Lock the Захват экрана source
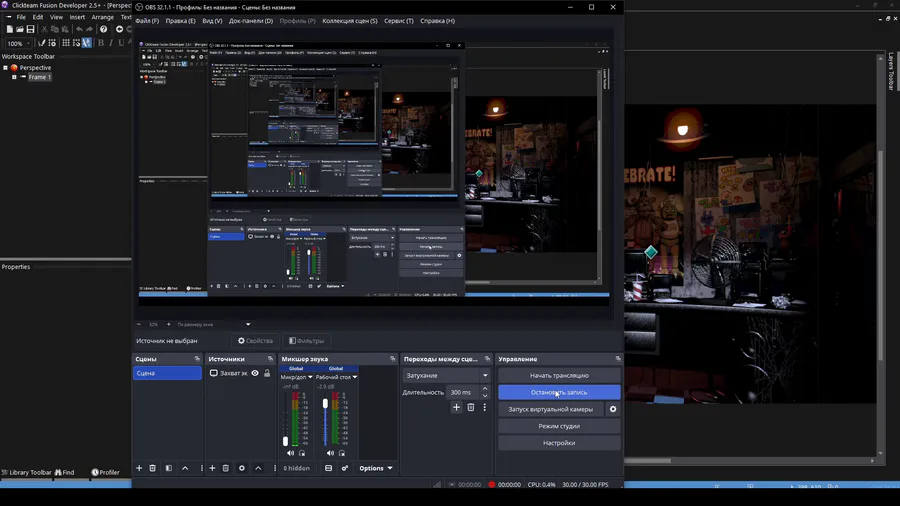The width and height of the screenshot is (900, 506). click(267, 373)
